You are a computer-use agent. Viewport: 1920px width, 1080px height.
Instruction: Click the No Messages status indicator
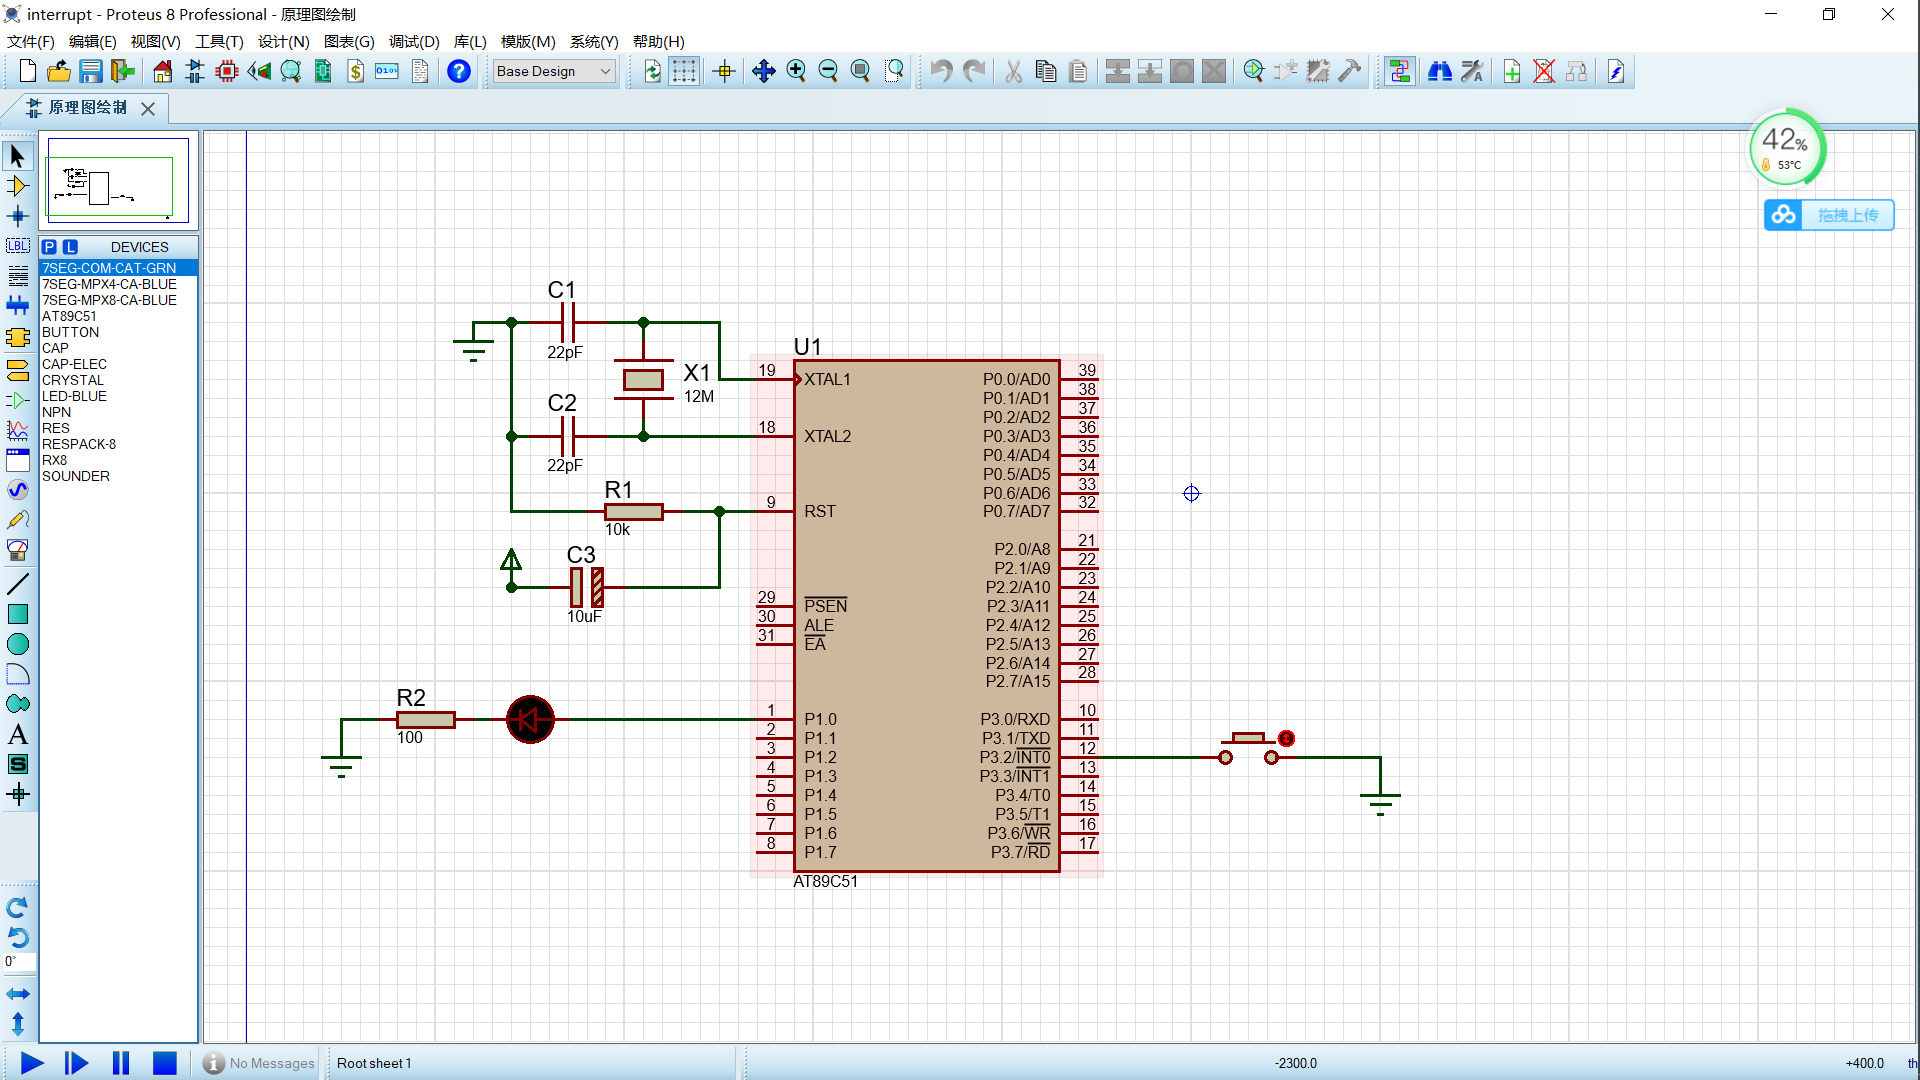pos(259,1063)
